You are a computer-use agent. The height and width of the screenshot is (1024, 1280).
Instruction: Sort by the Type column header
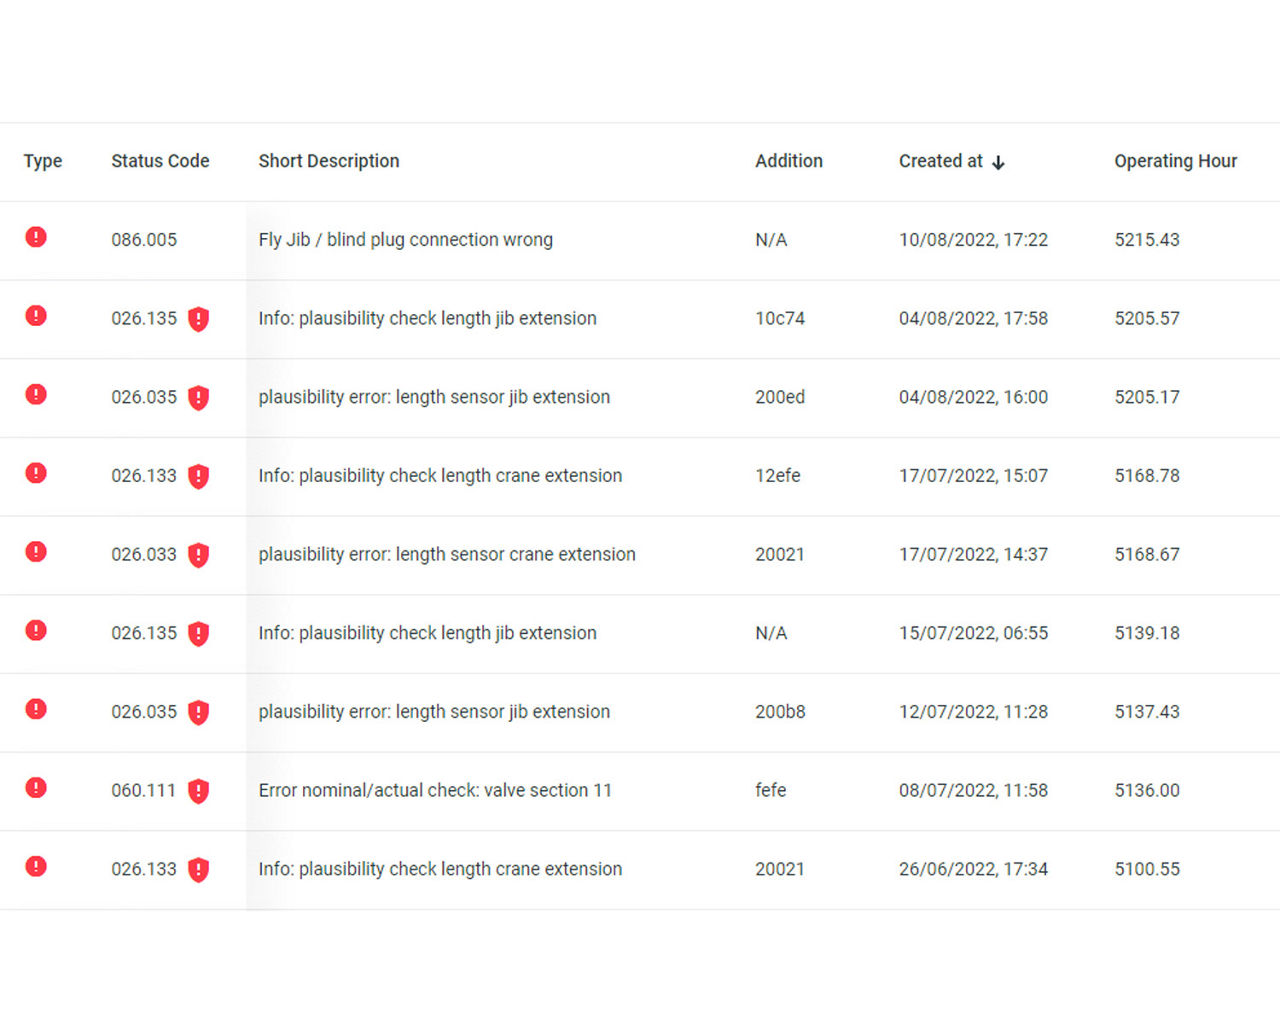pyautogui.click(x=43, y=161)
